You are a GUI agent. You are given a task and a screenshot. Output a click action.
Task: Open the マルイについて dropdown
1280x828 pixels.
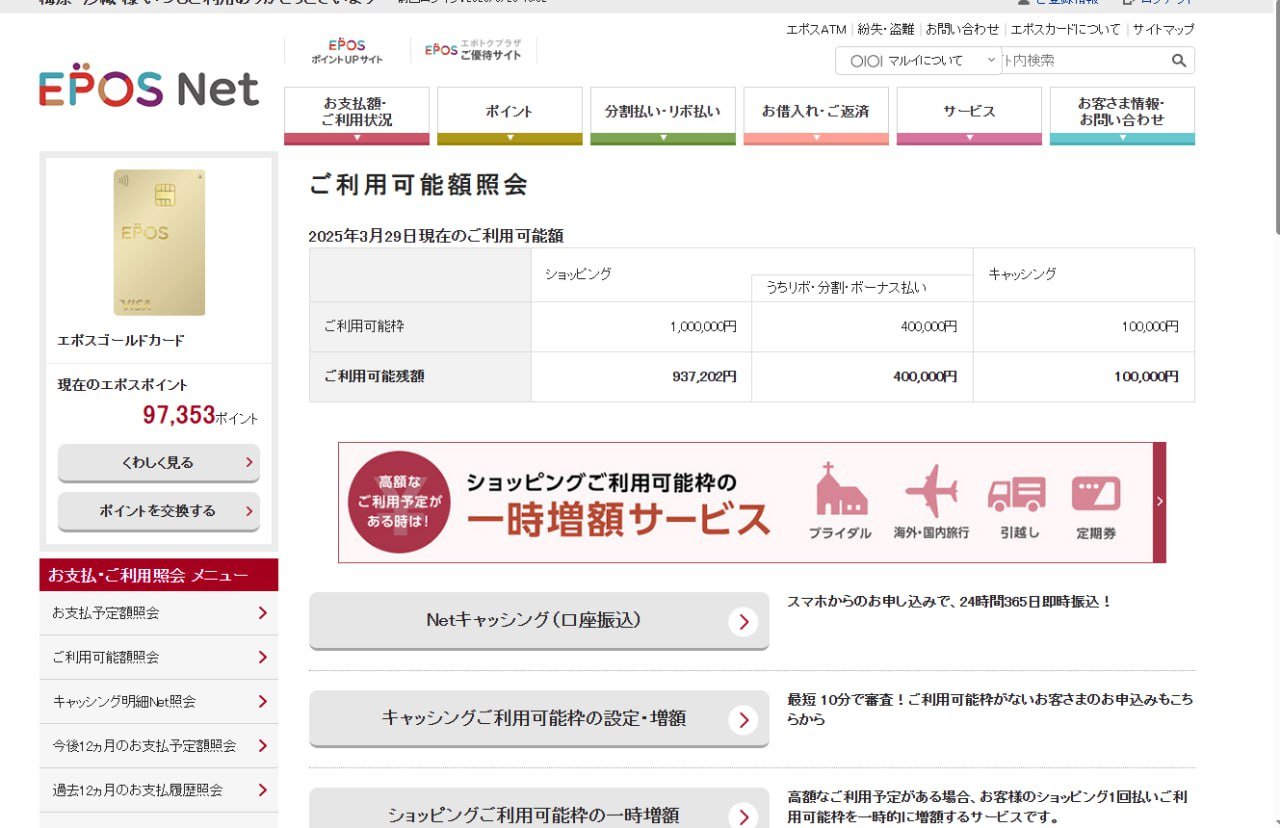click(x=915, y=60)
